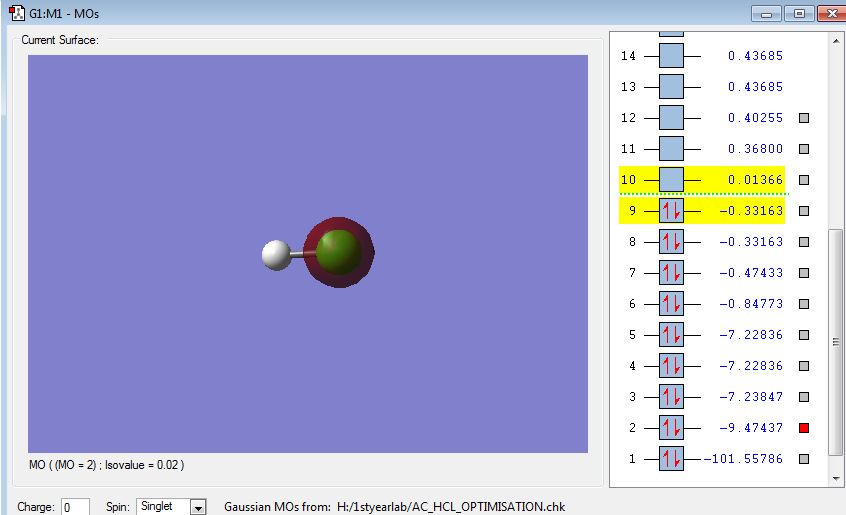
Task: Click the scroll up arrow of orbital list
Action: point(837,40)
